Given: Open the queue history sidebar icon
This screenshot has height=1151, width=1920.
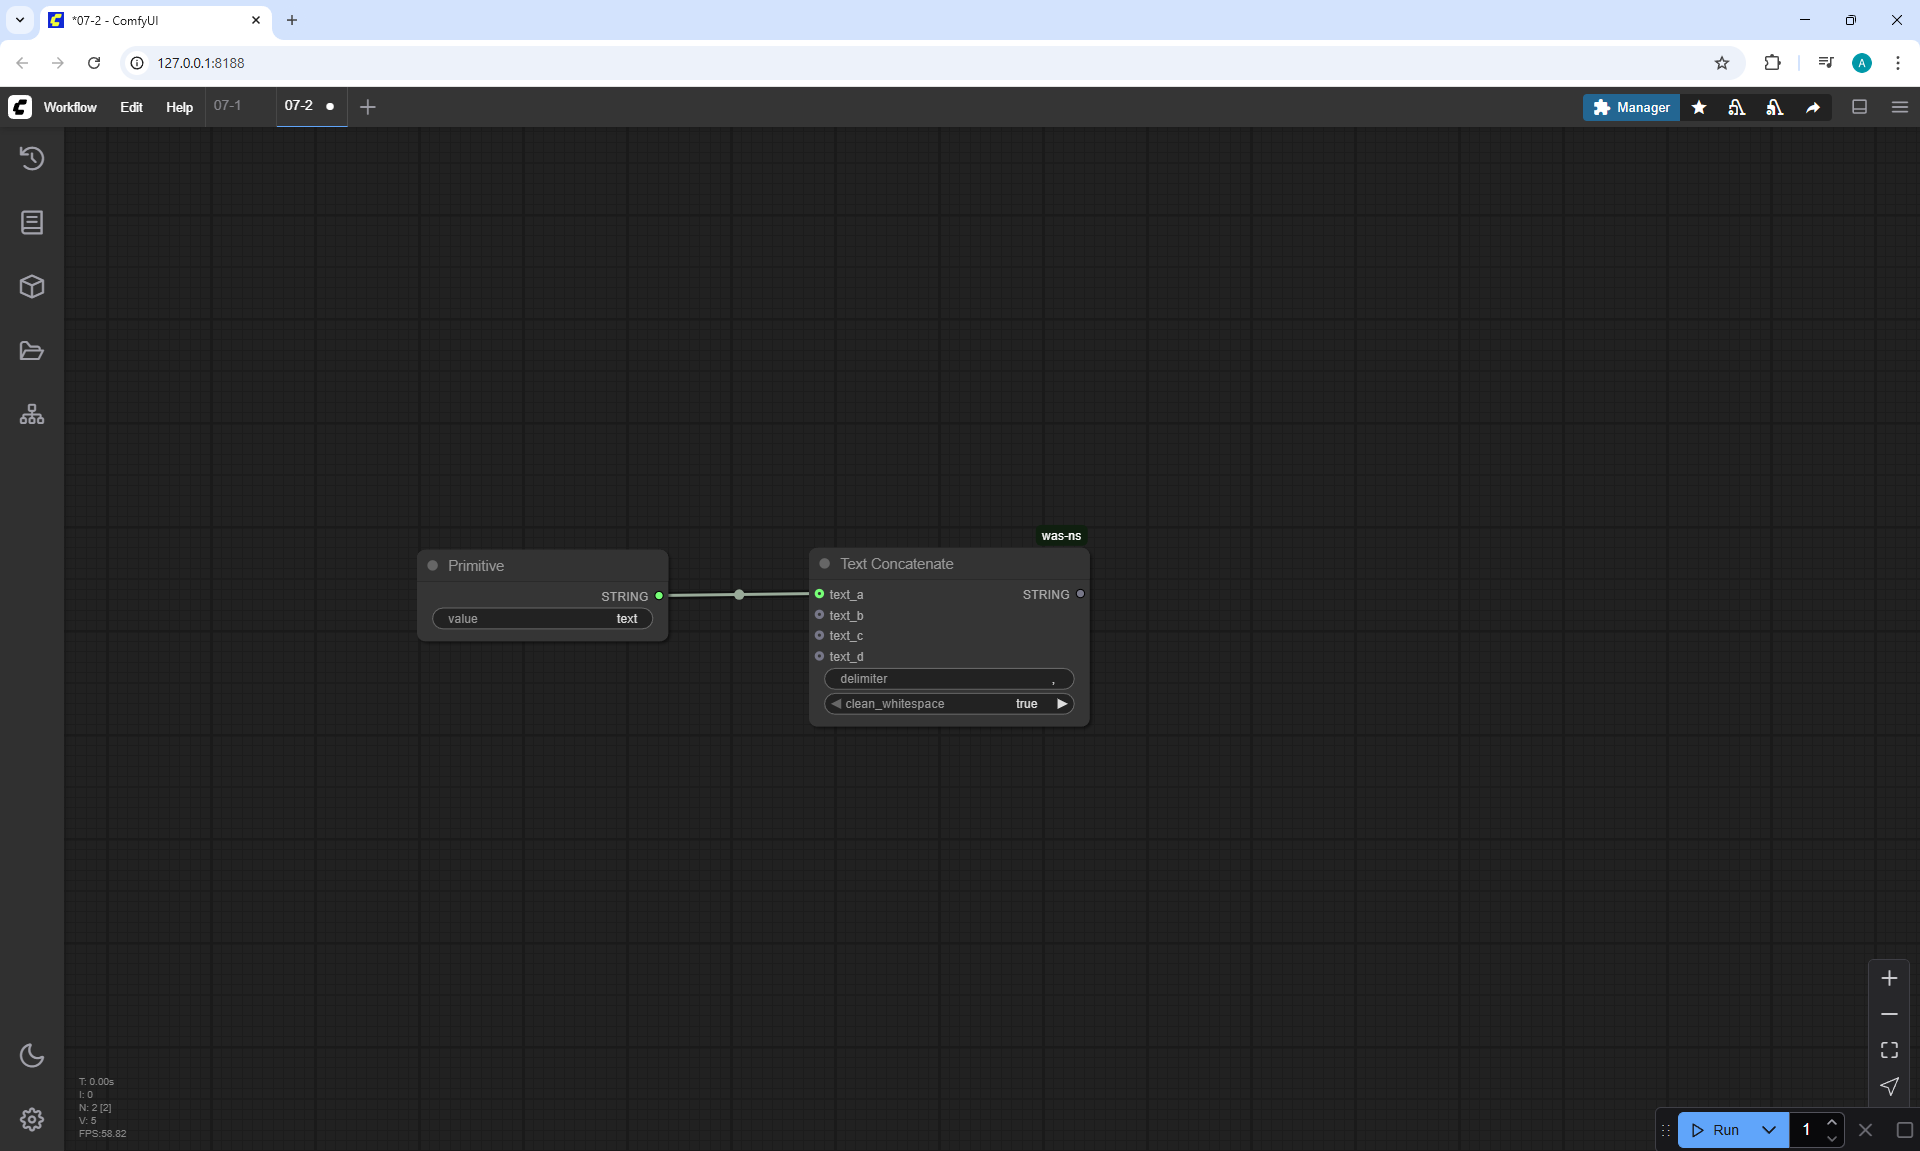Looking at the screenshot, I should pos(32,158).
